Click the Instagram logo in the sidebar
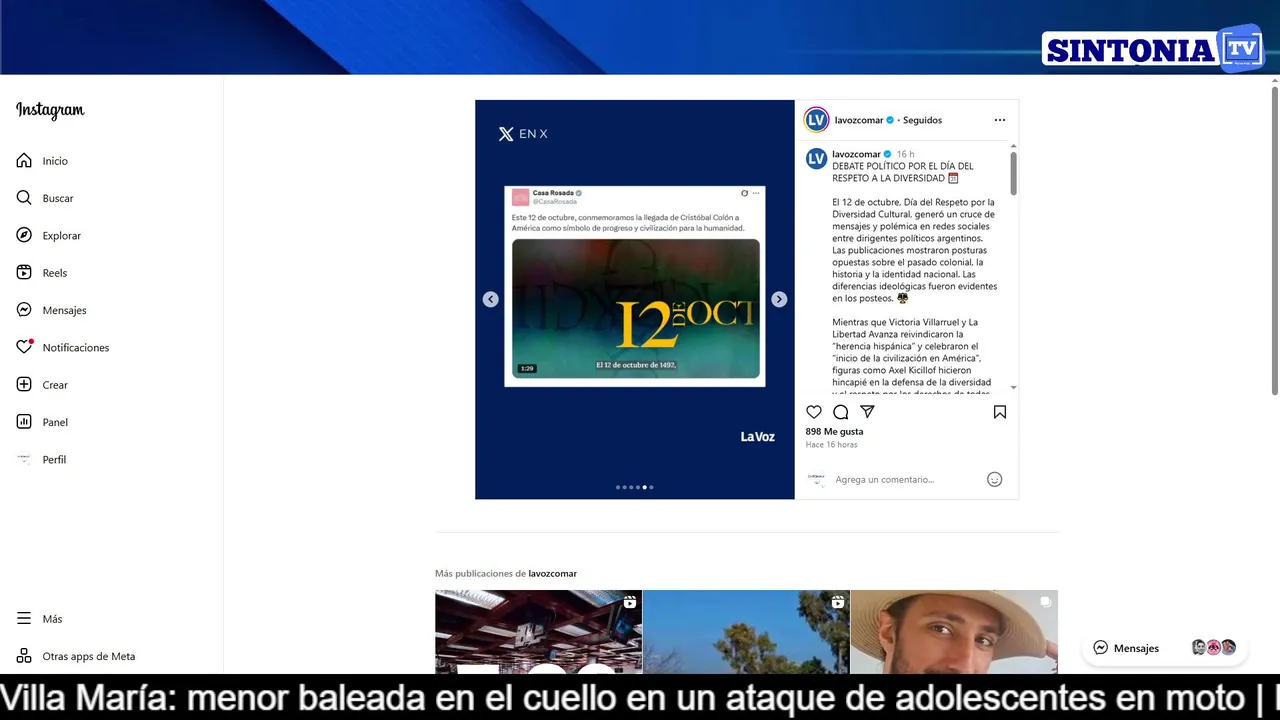This screenshot has height=720, width=1280. tap(50, 110)
